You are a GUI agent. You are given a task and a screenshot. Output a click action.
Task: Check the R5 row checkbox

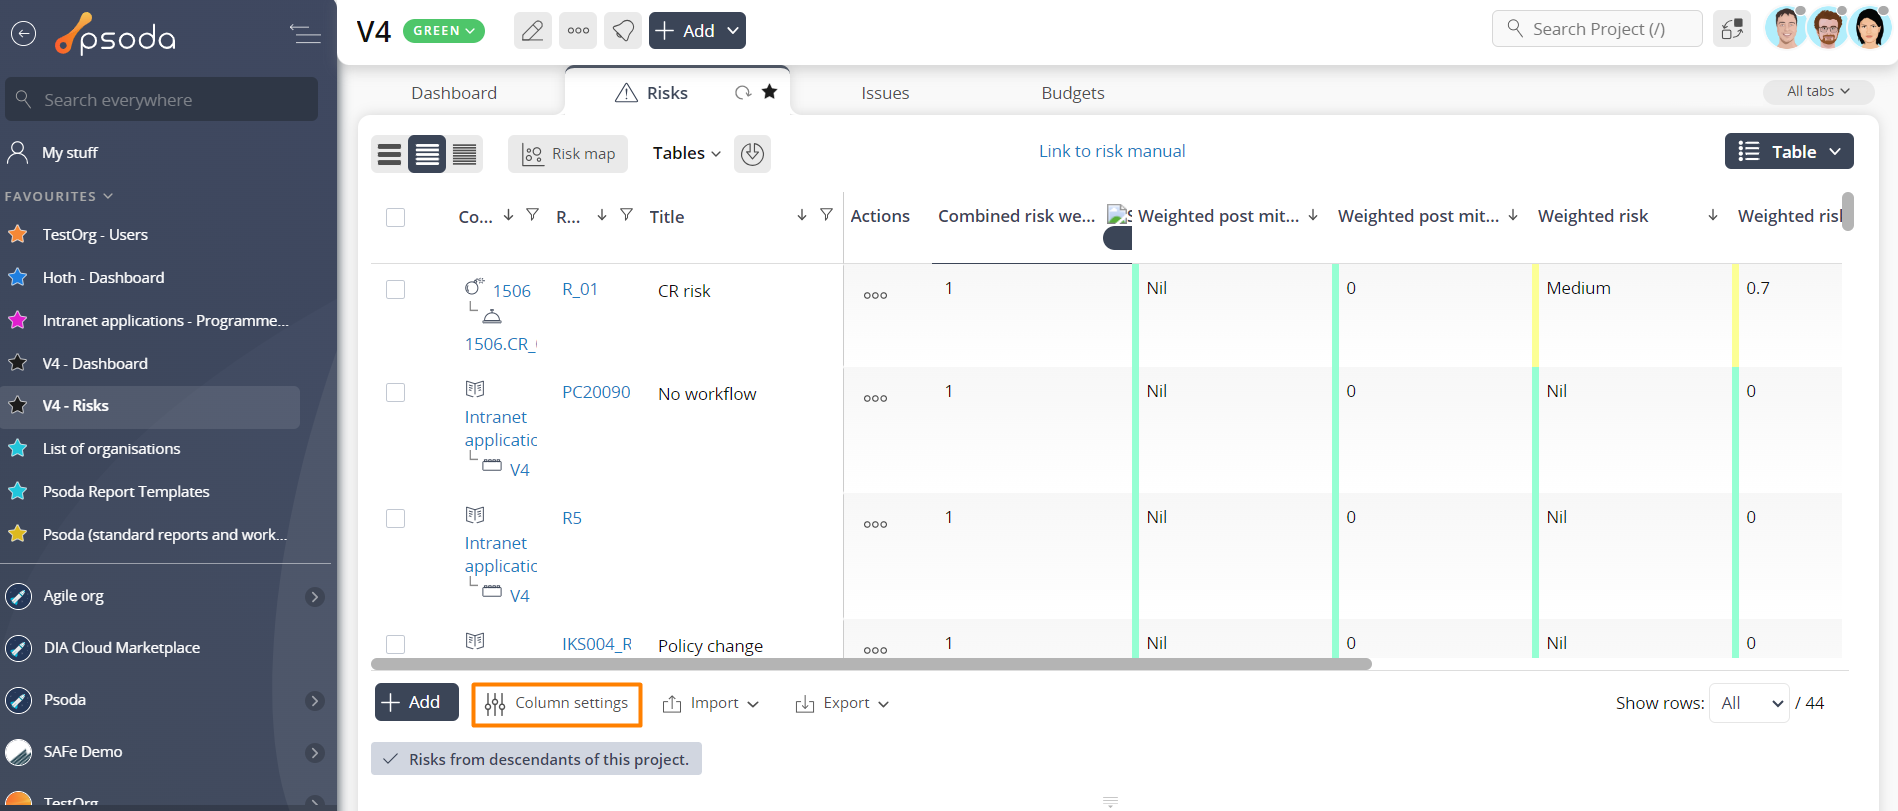(x=396, y=518)
